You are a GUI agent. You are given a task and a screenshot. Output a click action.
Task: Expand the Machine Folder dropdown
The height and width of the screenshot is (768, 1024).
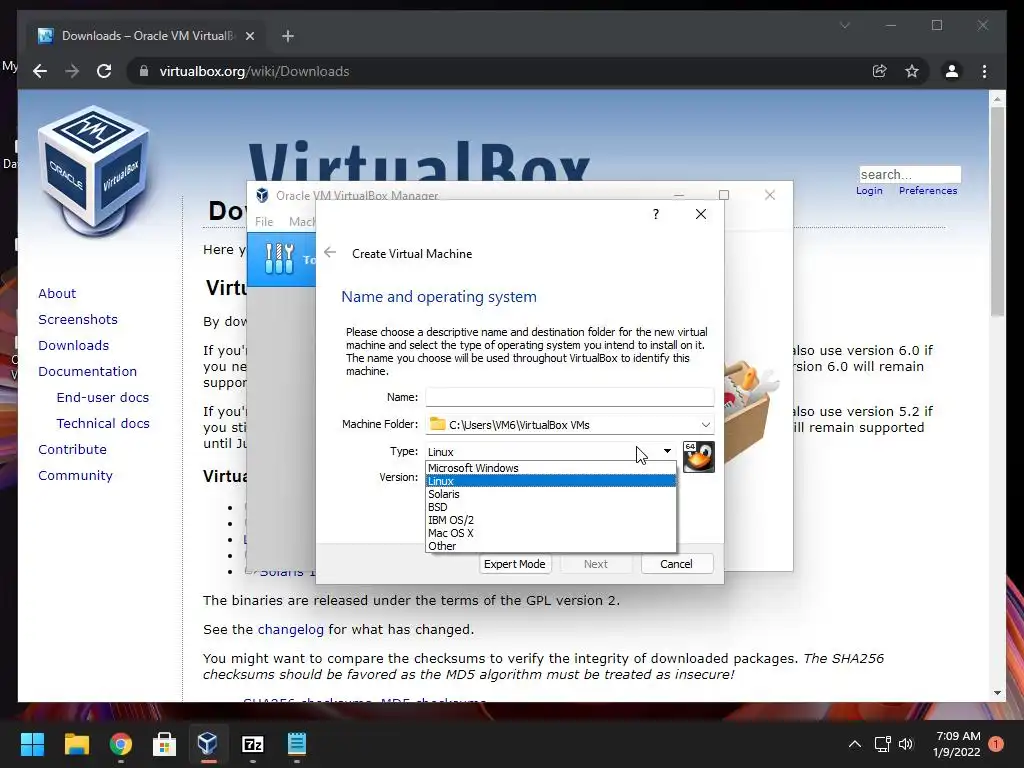coord(705,424)
